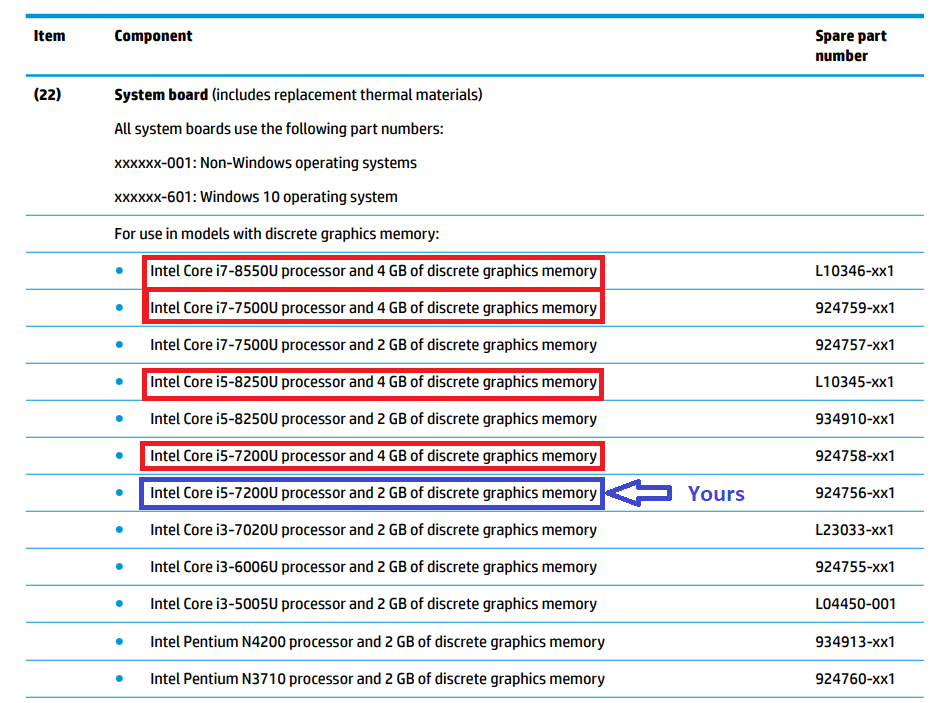Select the i3-5005U 2 GB graphics row
The width and height of the screenshot is (931, 703).
coord(475,604)
